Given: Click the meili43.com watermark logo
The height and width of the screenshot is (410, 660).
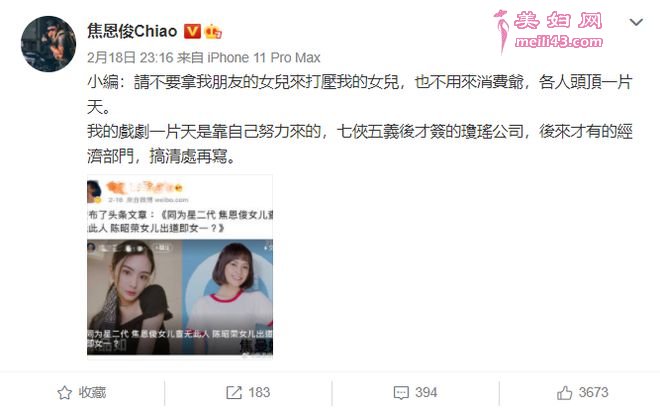Looking at the screenshot, I should pos(550,32).
